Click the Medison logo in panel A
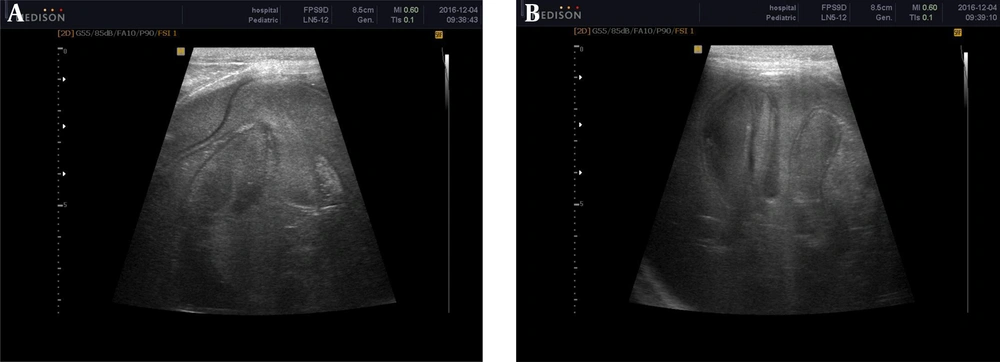This screenshot has width=1000, height=362. coord(36,15)
